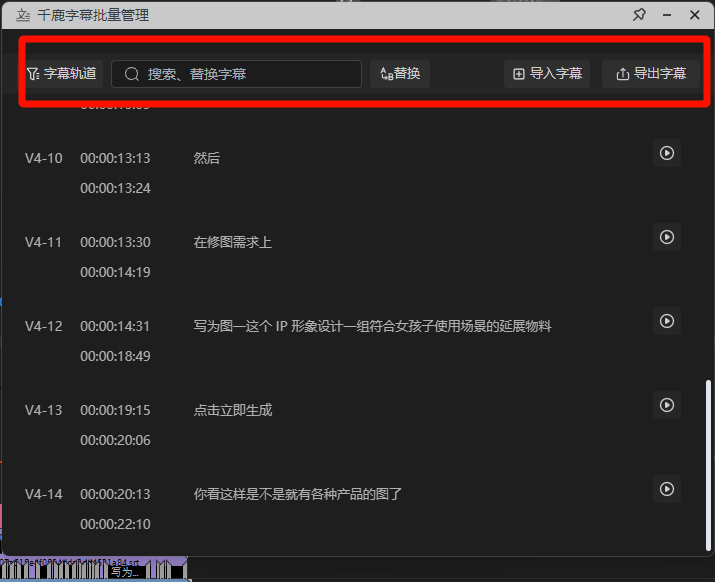Click the subtitle list vertical scrollbar

tap(708, 465)
